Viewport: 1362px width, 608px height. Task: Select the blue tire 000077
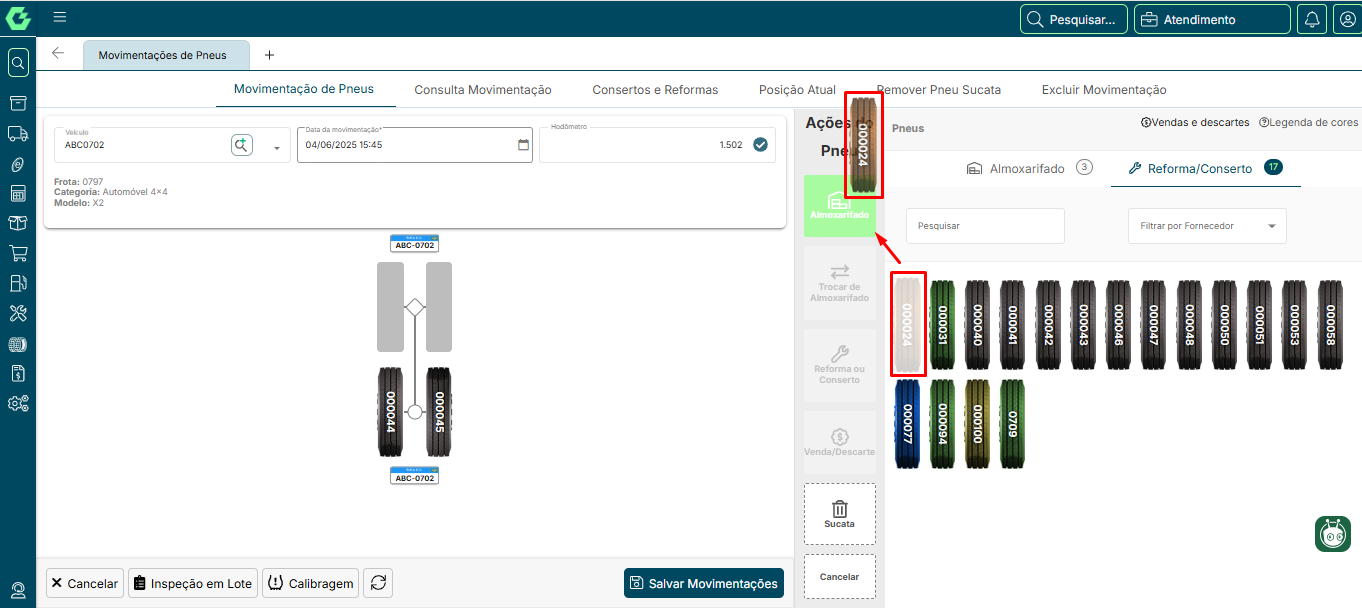[x=908, y=423]
